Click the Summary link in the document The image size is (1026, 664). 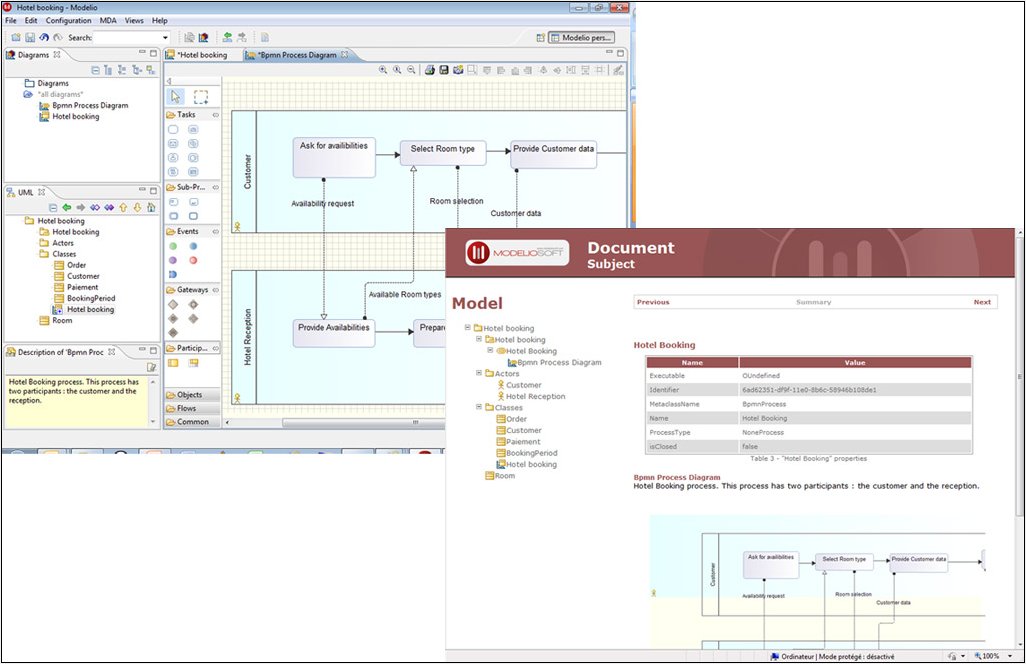click(813, 302)
